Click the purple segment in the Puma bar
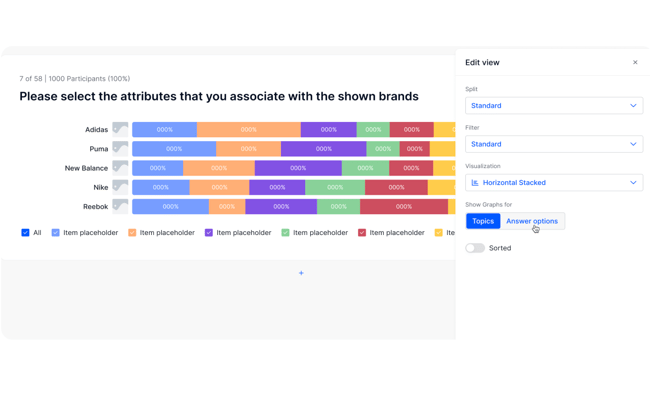The height and width of the screenshot is (403, 650). click(x=323, y=149)
